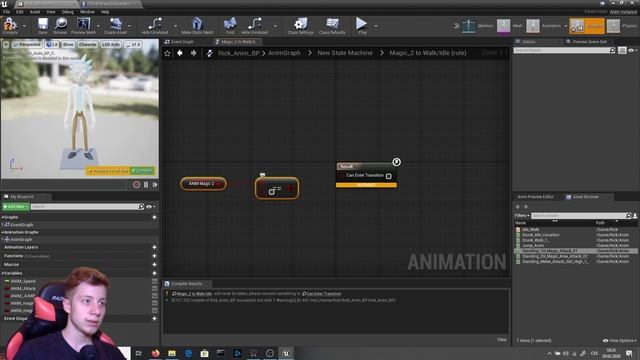
Task: Navigate back in graph history
Action: coord(180,53)
